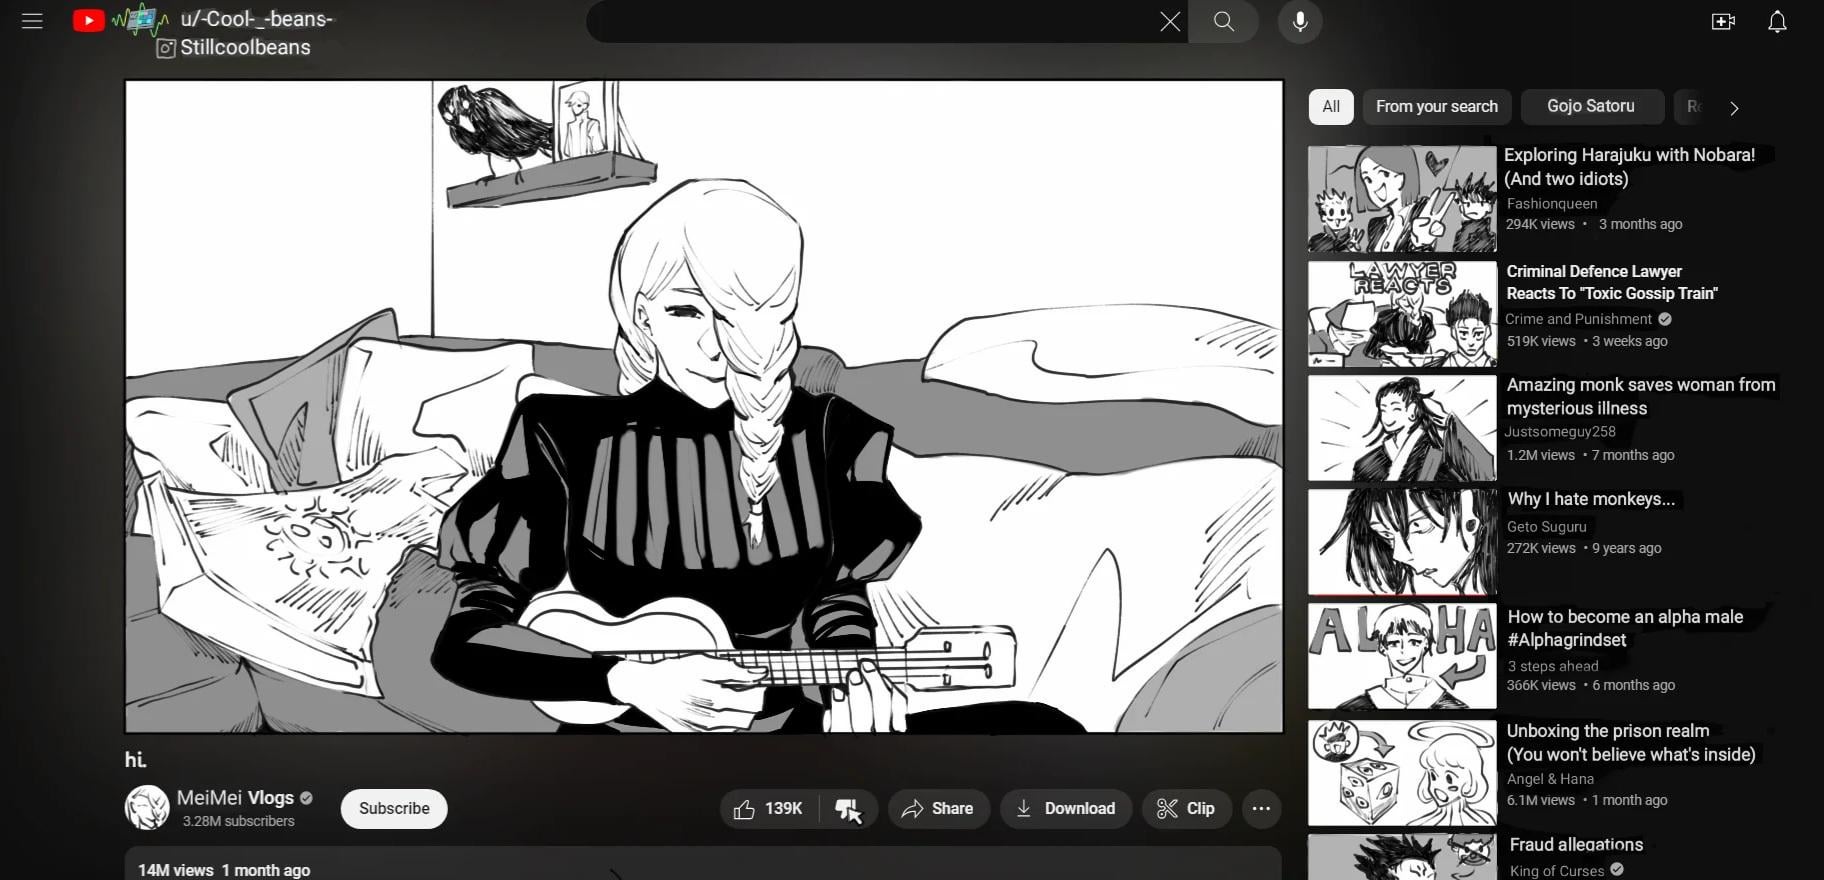Open the Geto Suguru channel name

click(x=1546, y=527)
